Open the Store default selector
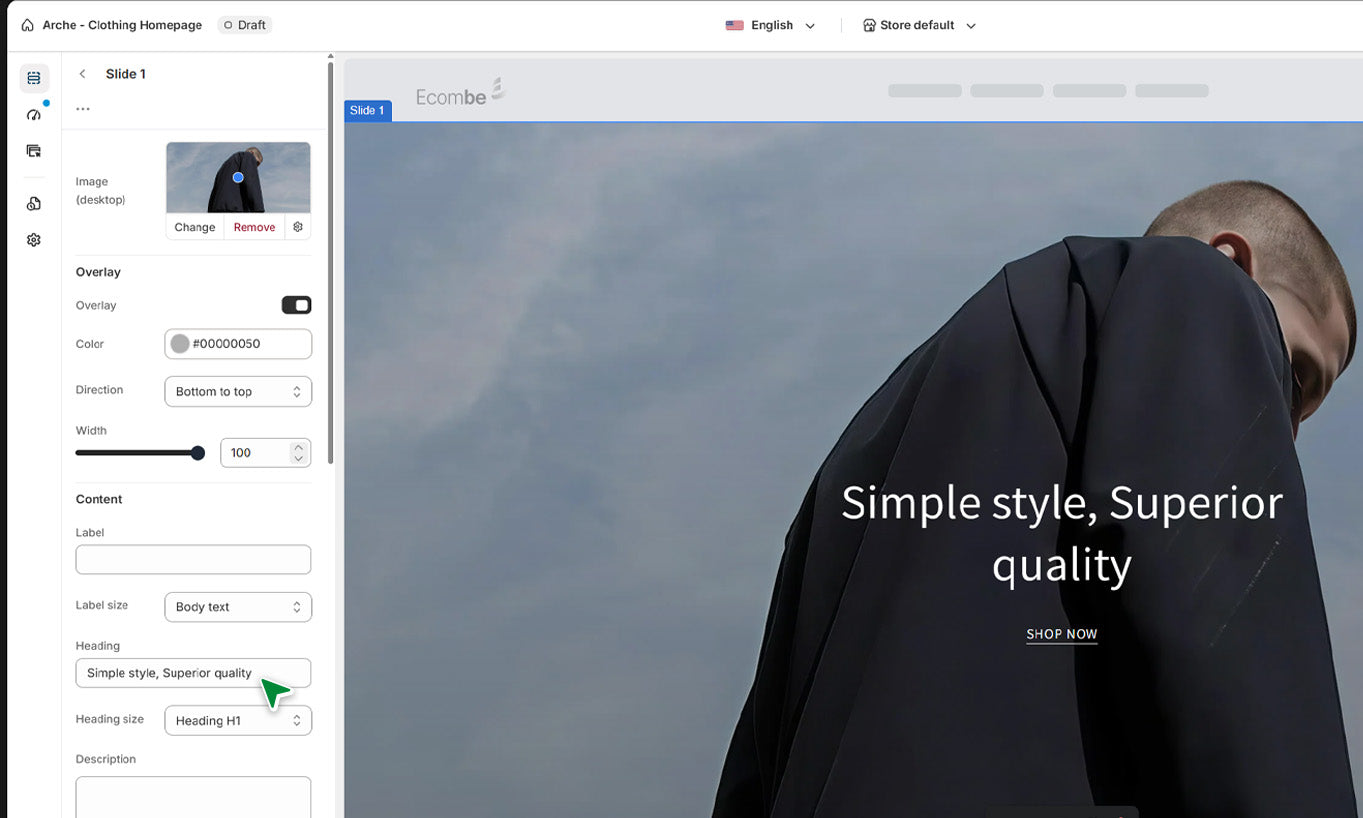Image resolution: width=1363 pixels, height=818 pixels. pos(918,25)
